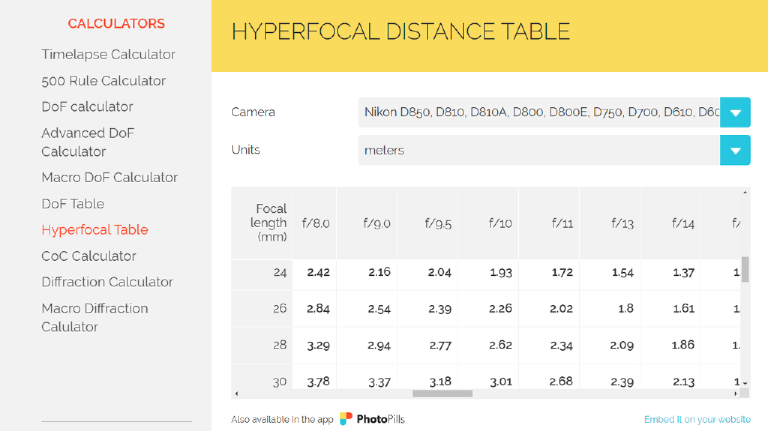Open Macro DoF Calculator

(x=109, y=177)
